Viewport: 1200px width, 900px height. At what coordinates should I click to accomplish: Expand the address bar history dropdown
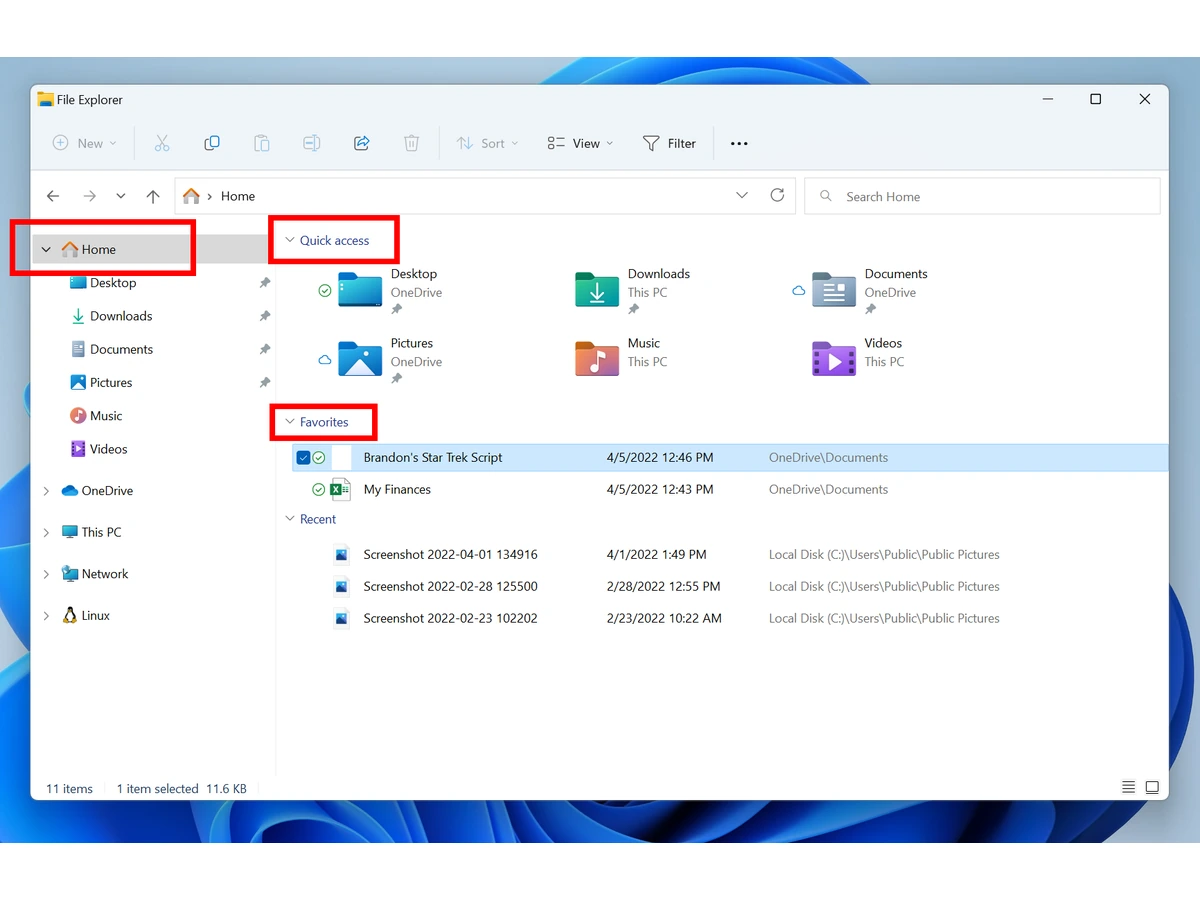click(742, 195)
